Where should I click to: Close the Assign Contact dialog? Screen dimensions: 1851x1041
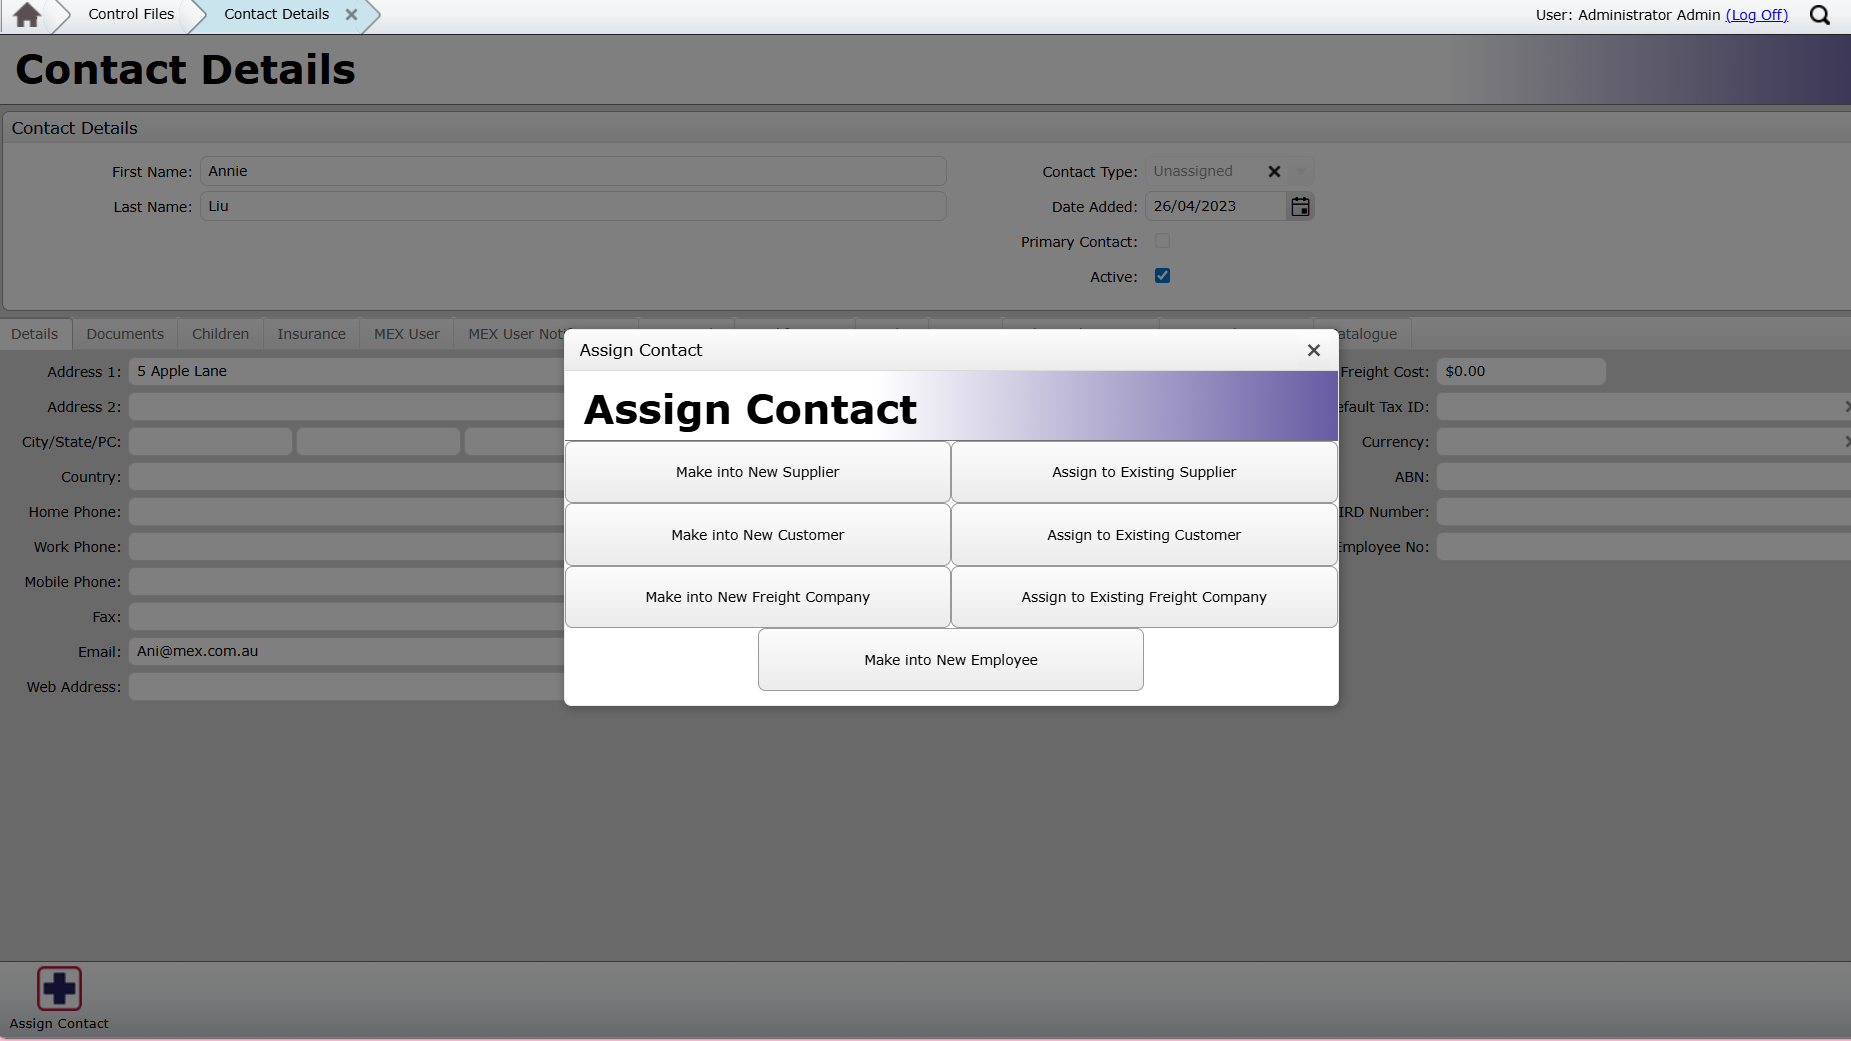[x=1313, y=350]
